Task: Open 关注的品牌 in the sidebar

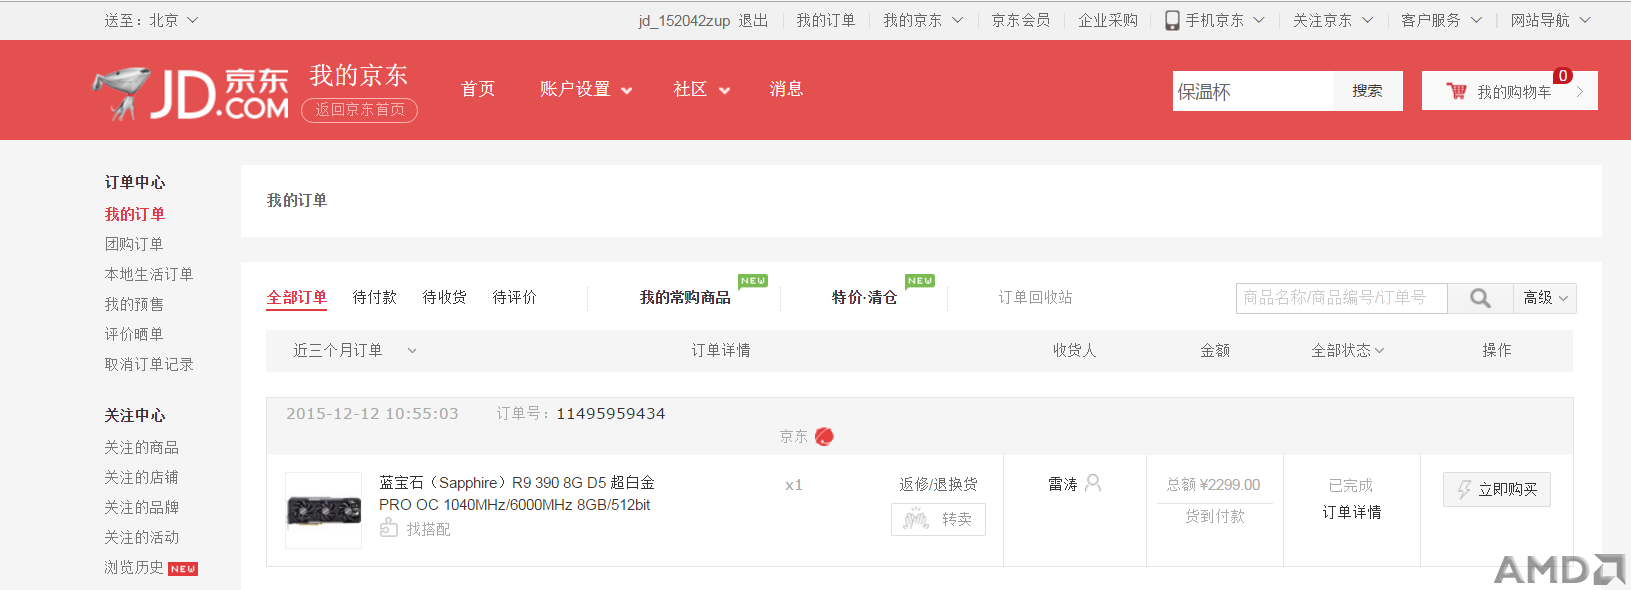Action: (x=142, y=507)
